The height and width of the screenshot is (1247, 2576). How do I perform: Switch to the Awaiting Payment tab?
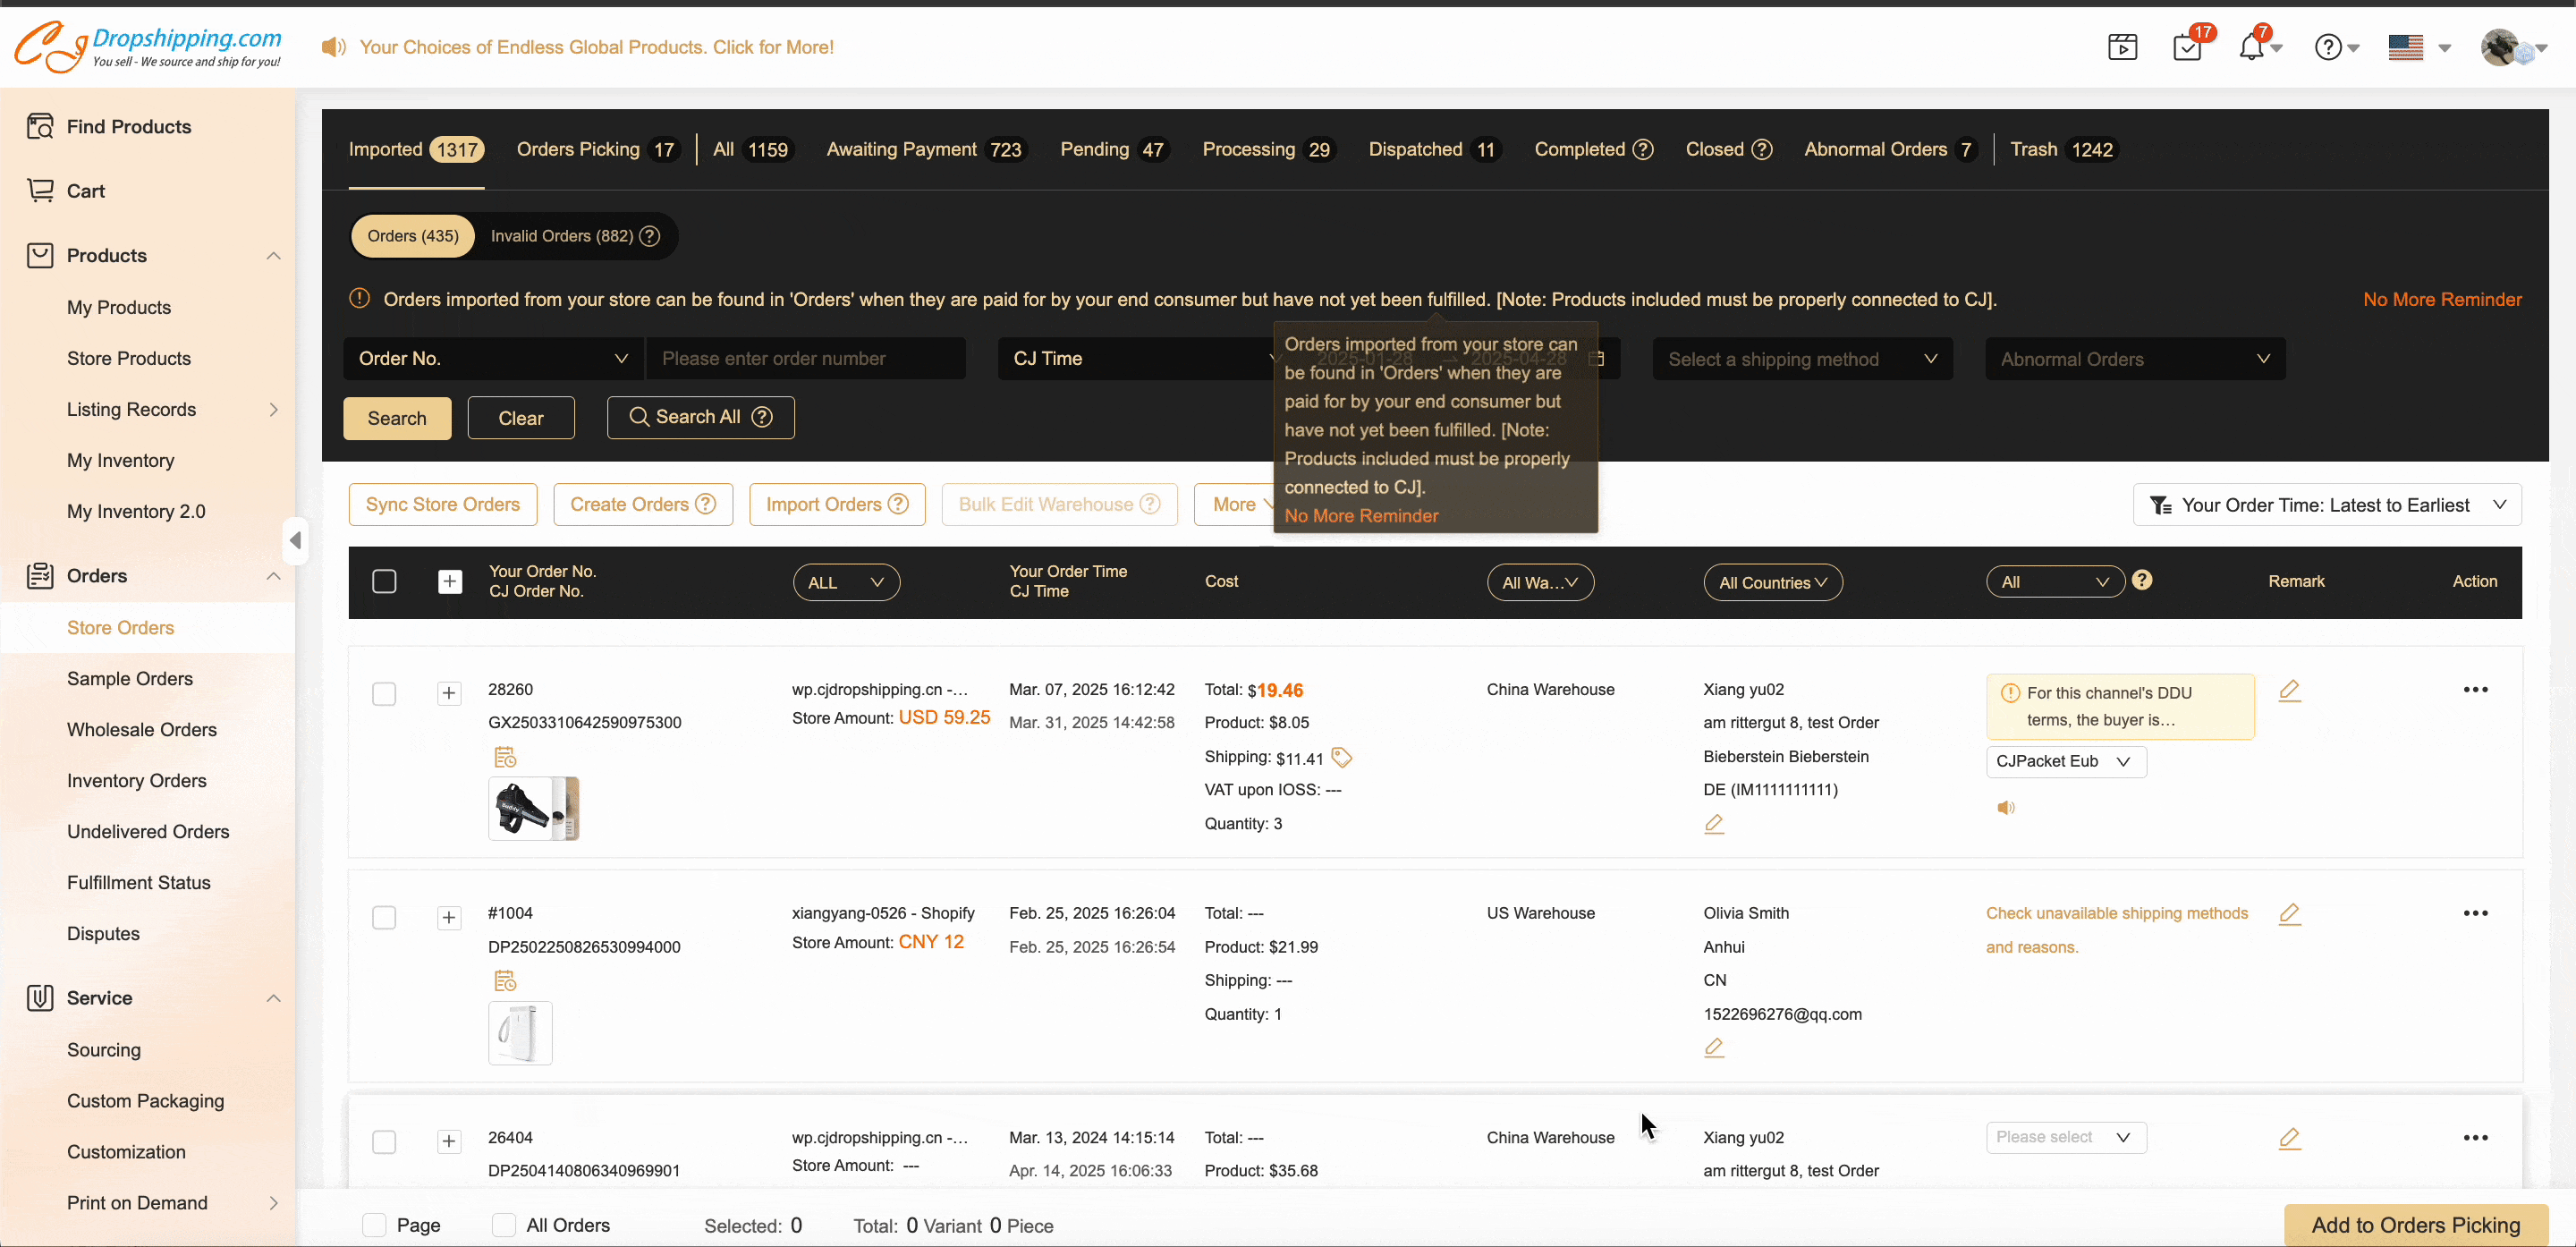pyautogui.click(x=926, y=149)
